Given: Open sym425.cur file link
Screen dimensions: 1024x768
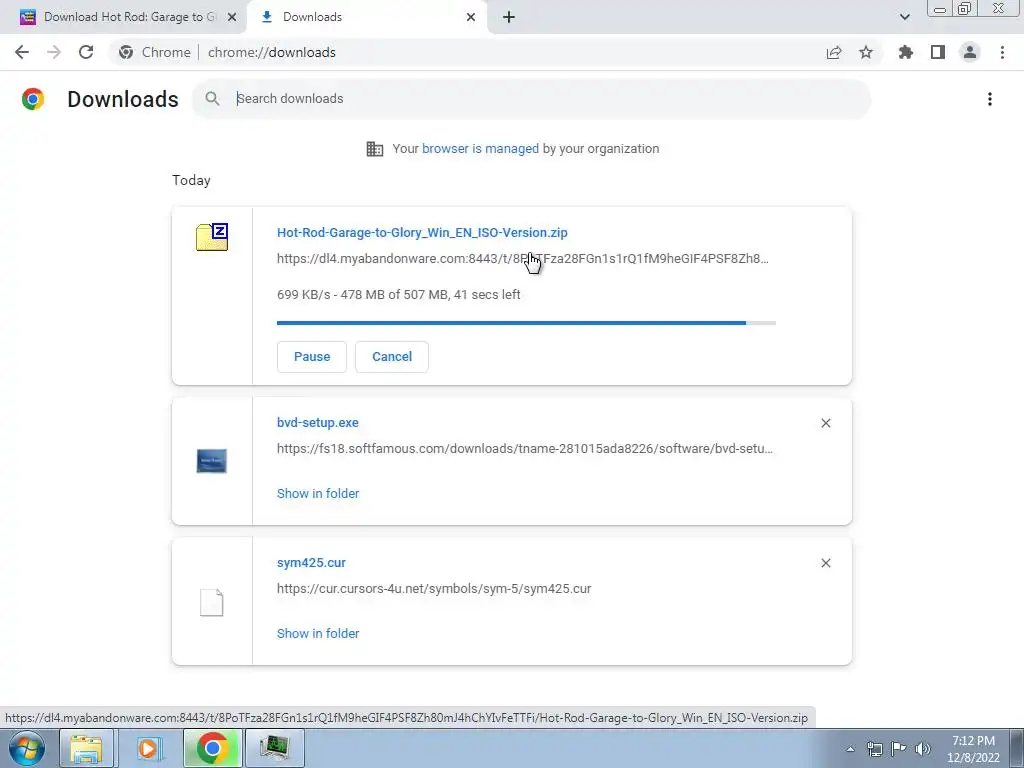Looking at the screenshot, I should [x=311, y=563].
